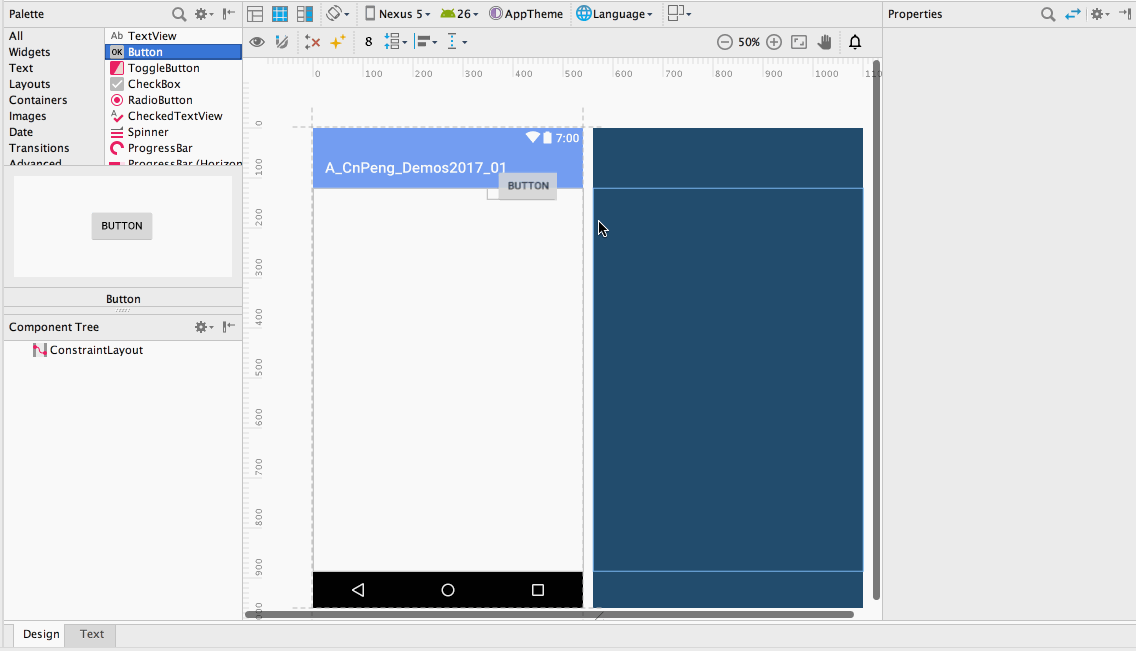The image size is (1136, 651).
Task: Switch to Blueprint surface view
Action: (280, 14)
